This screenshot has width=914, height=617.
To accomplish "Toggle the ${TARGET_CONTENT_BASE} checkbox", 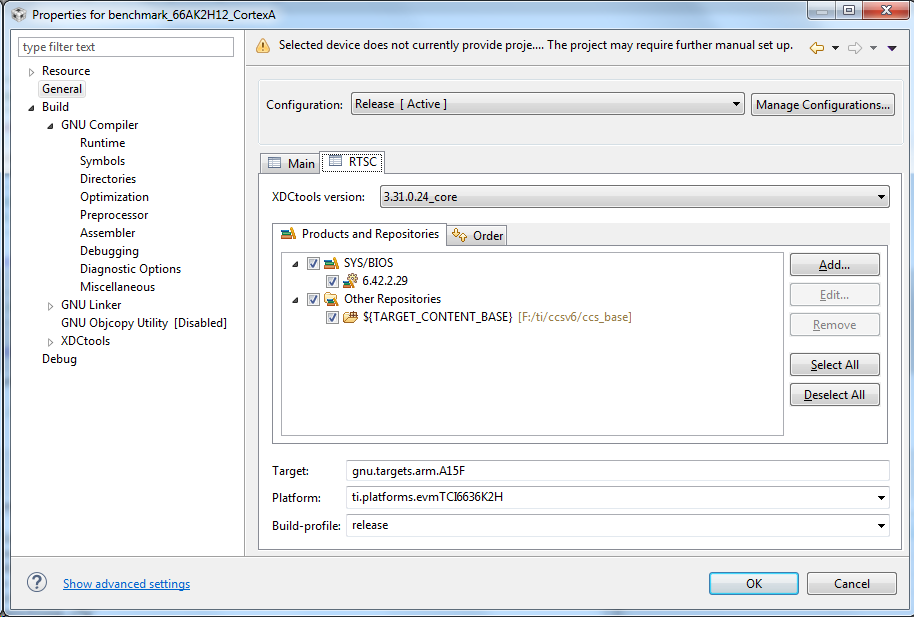I will pyautogui.click(x=332, y=317).
